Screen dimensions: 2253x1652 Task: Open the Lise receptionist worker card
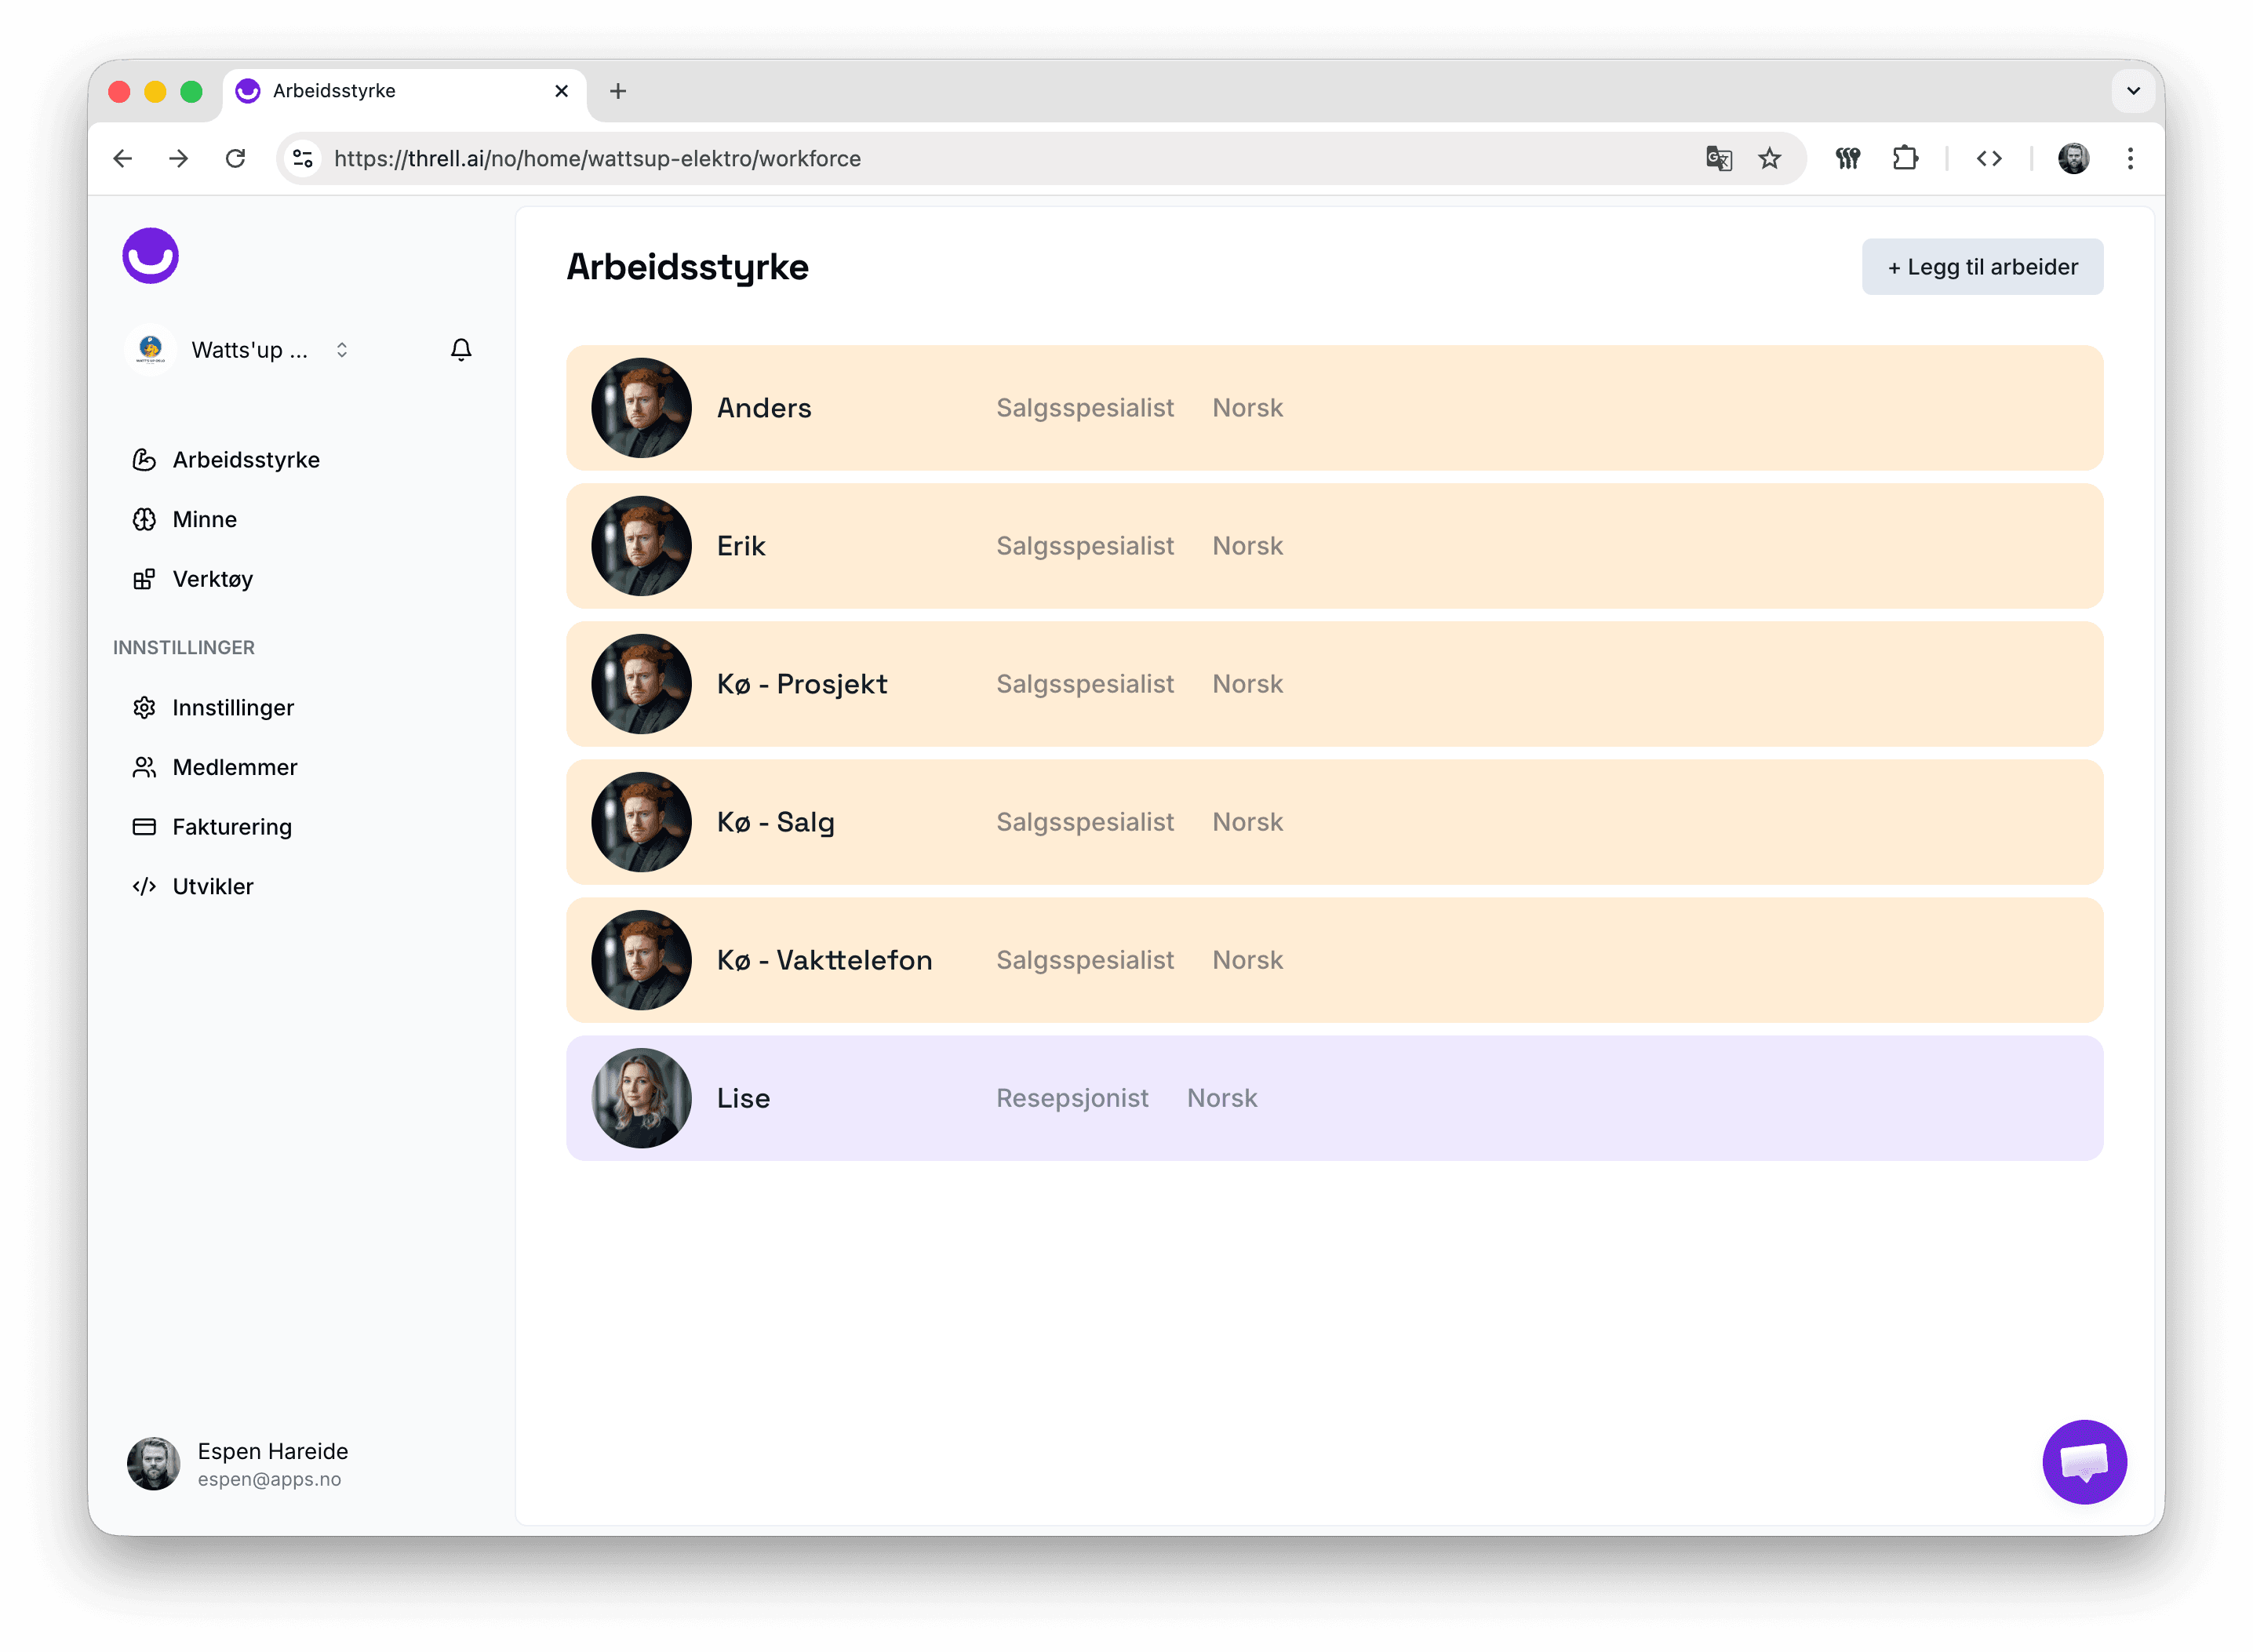pyautogui.click(x=1333, y=1098)
